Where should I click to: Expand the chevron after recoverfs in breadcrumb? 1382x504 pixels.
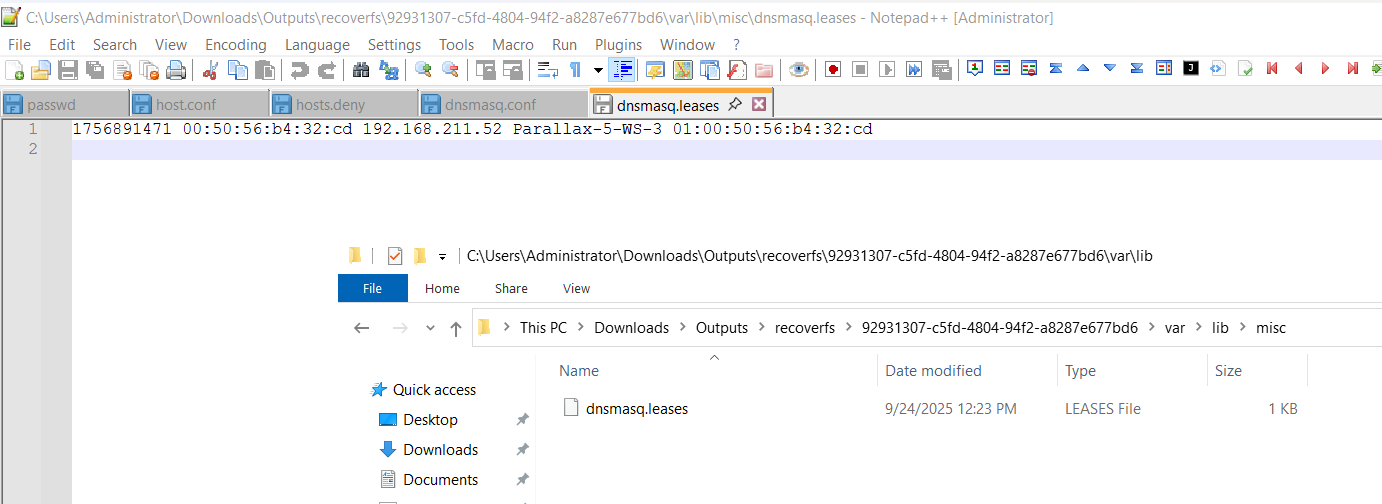click(848, 328)
